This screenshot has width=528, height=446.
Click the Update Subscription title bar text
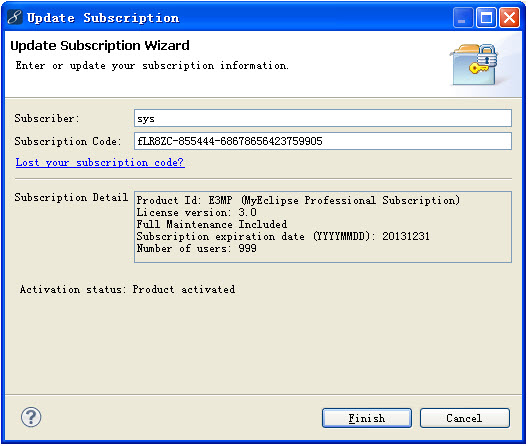[103, 18]
